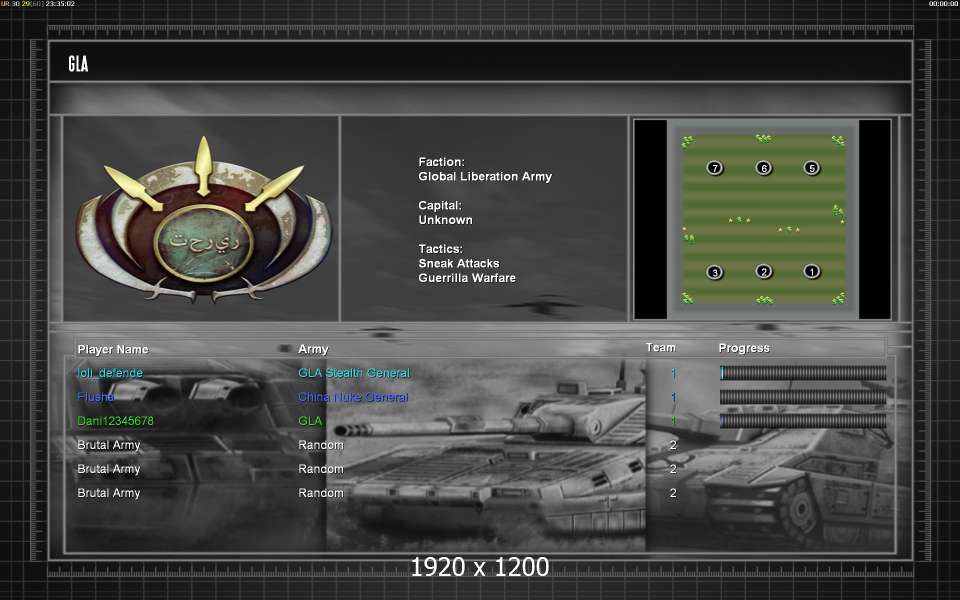
Task: Click start position 1 on the minimap
Action: click(x=811, y=271)
